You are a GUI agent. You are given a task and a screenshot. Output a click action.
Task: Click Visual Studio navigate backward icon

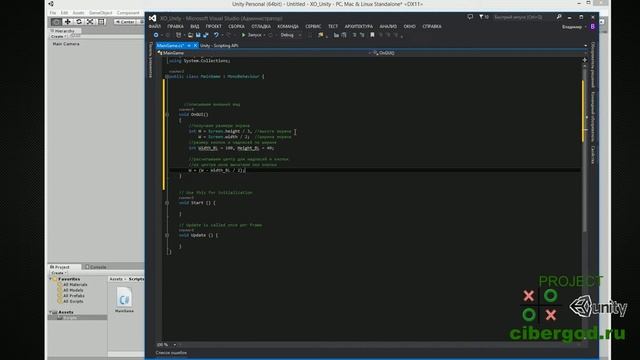point(156,35)
